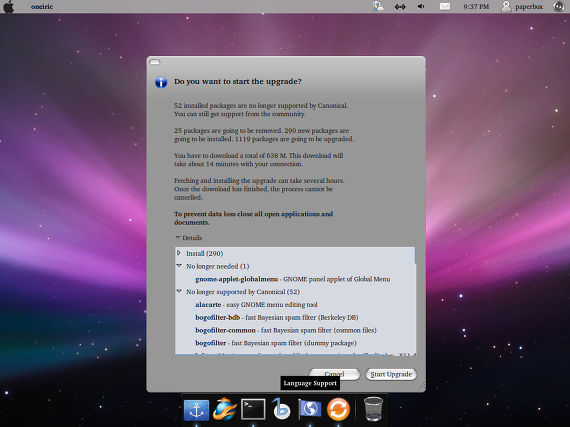Image resolution: width=570 pixels, height=427 pixels.
Task: Launch the blue music note dock icon
Action: tap(281, 409)
